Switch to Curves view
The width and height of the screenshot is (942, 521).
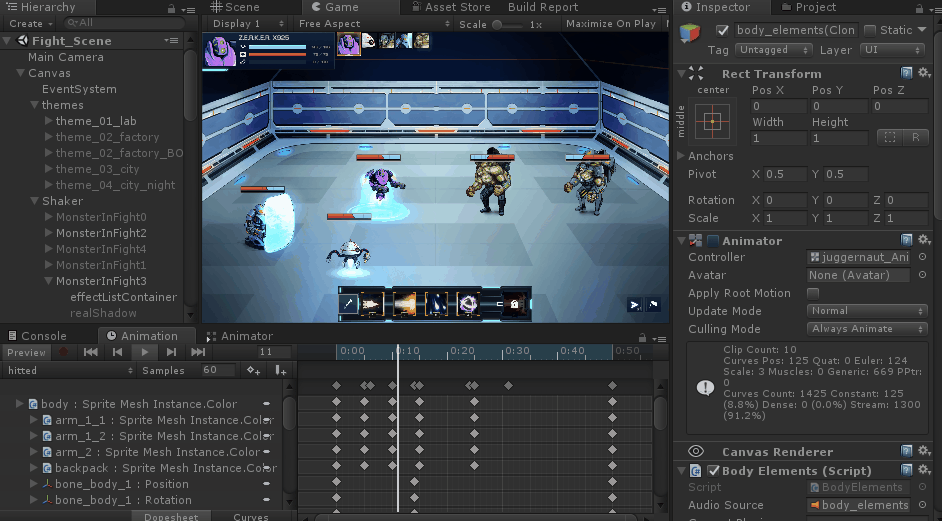(250, 517)
